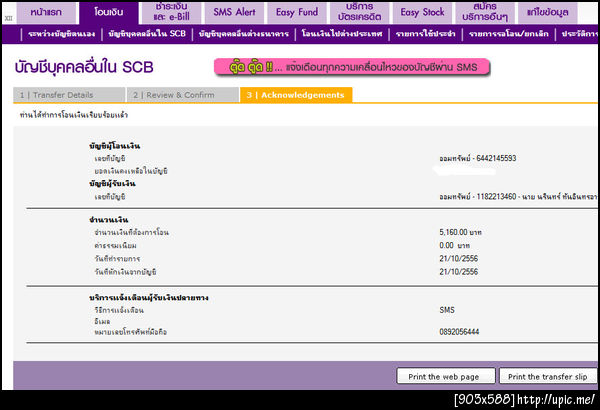
Task: Click the บัญชีผู้โอนเงิน section heading
Action: coord(115,146)
